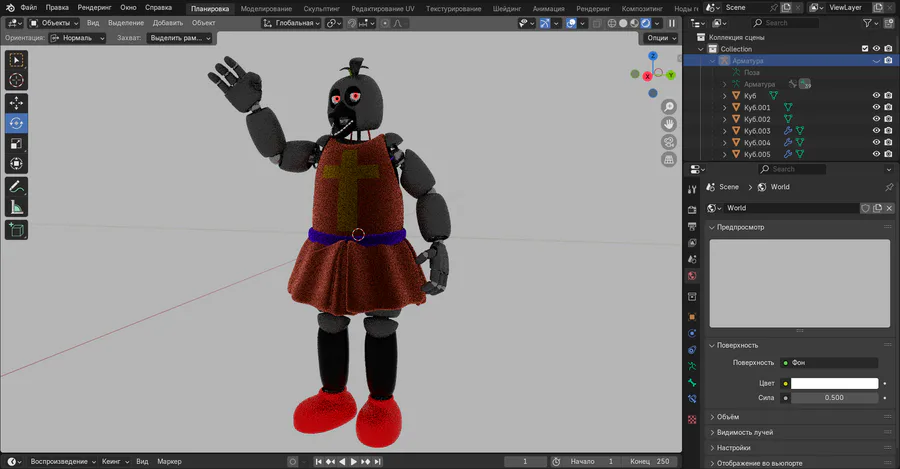Screen dimensions: 900x469
Task: Open the Texture properties tab
Action: [x=692, y=420]
